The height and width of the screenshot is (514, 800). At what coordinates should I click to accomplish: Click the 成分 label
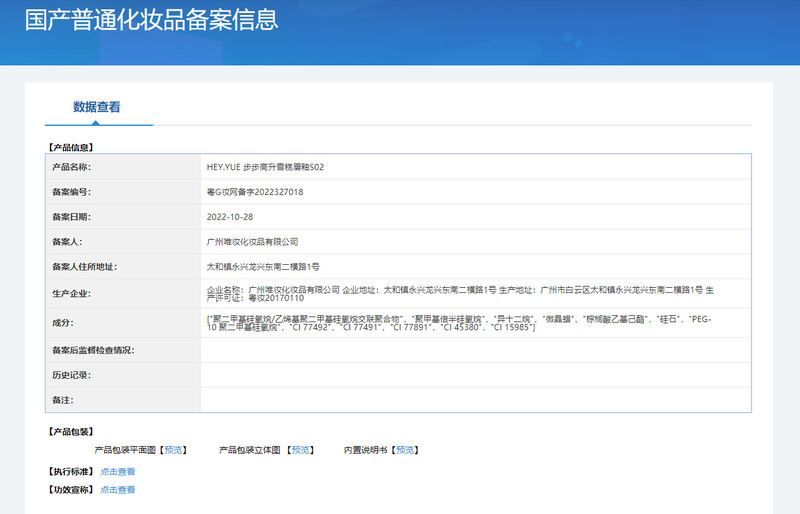pos(63,323)
